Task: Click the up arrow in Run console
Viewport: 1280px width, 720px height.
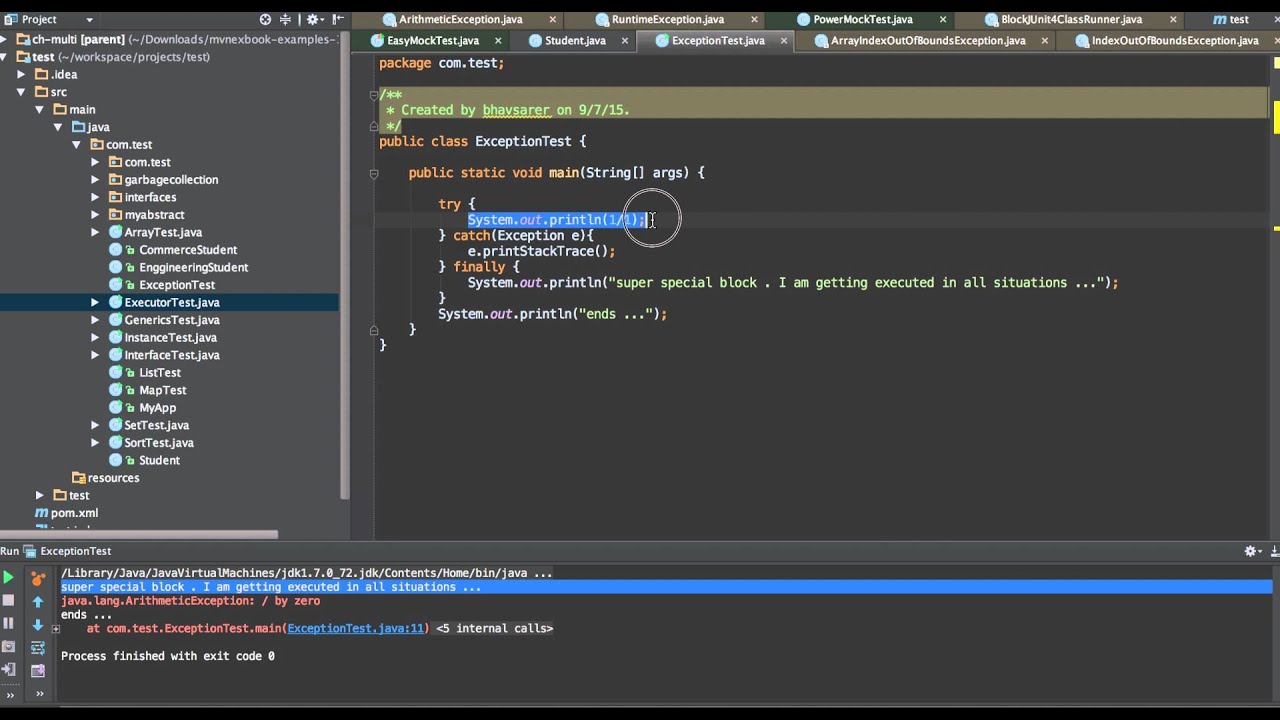Action: pos(38,601)
